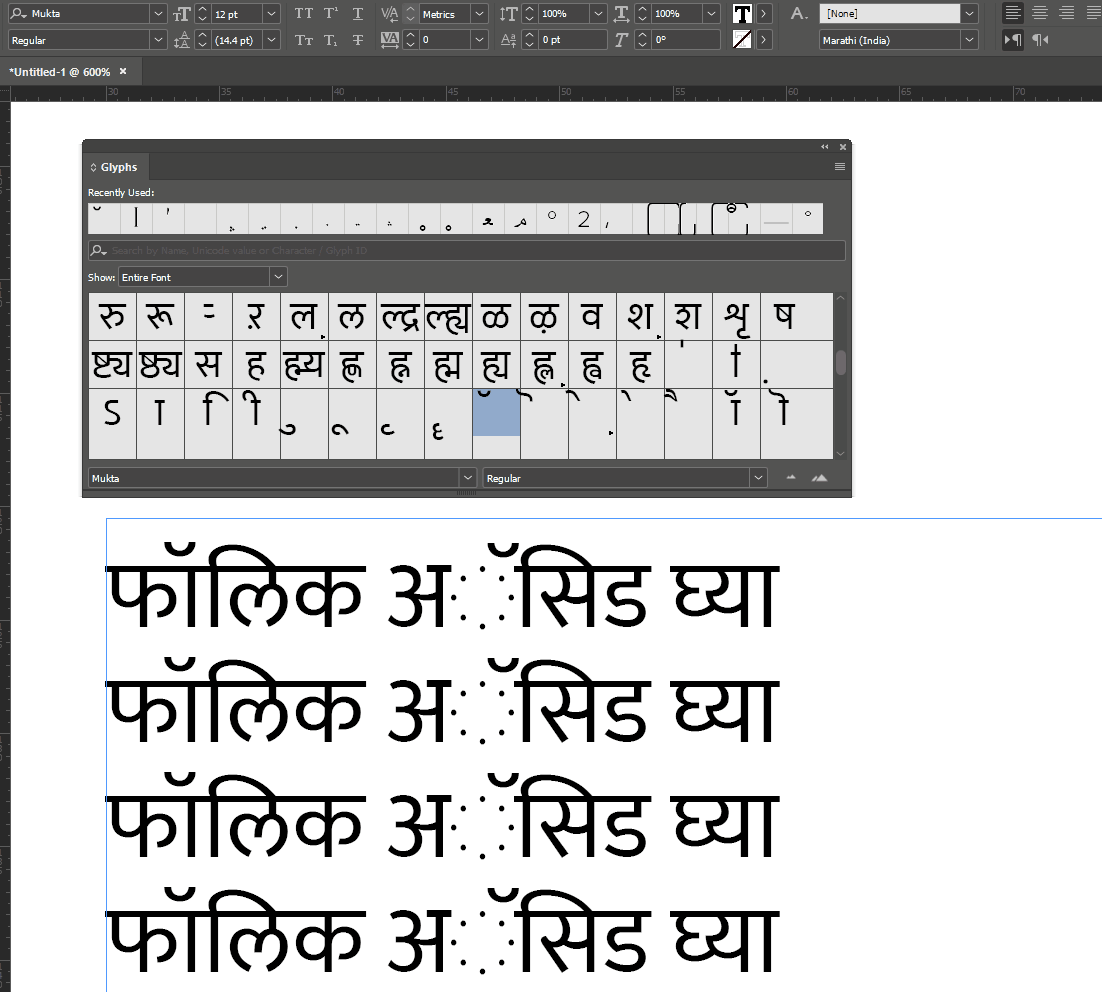Open the vertical scale 100% dropdown
1102x992 pixels.
598,13
